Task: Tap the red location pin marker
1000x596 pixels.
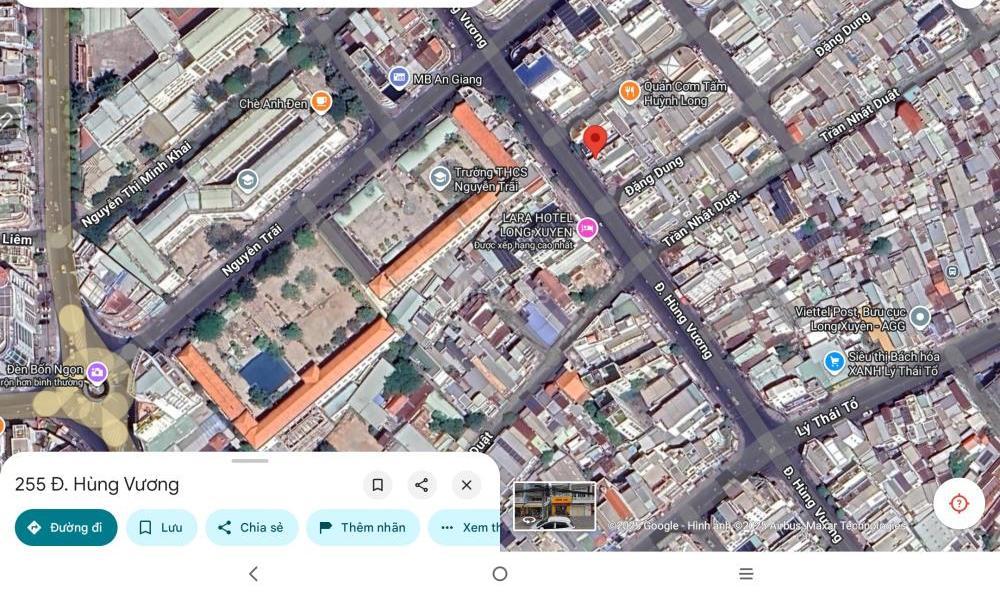Action: click(595, 140)
